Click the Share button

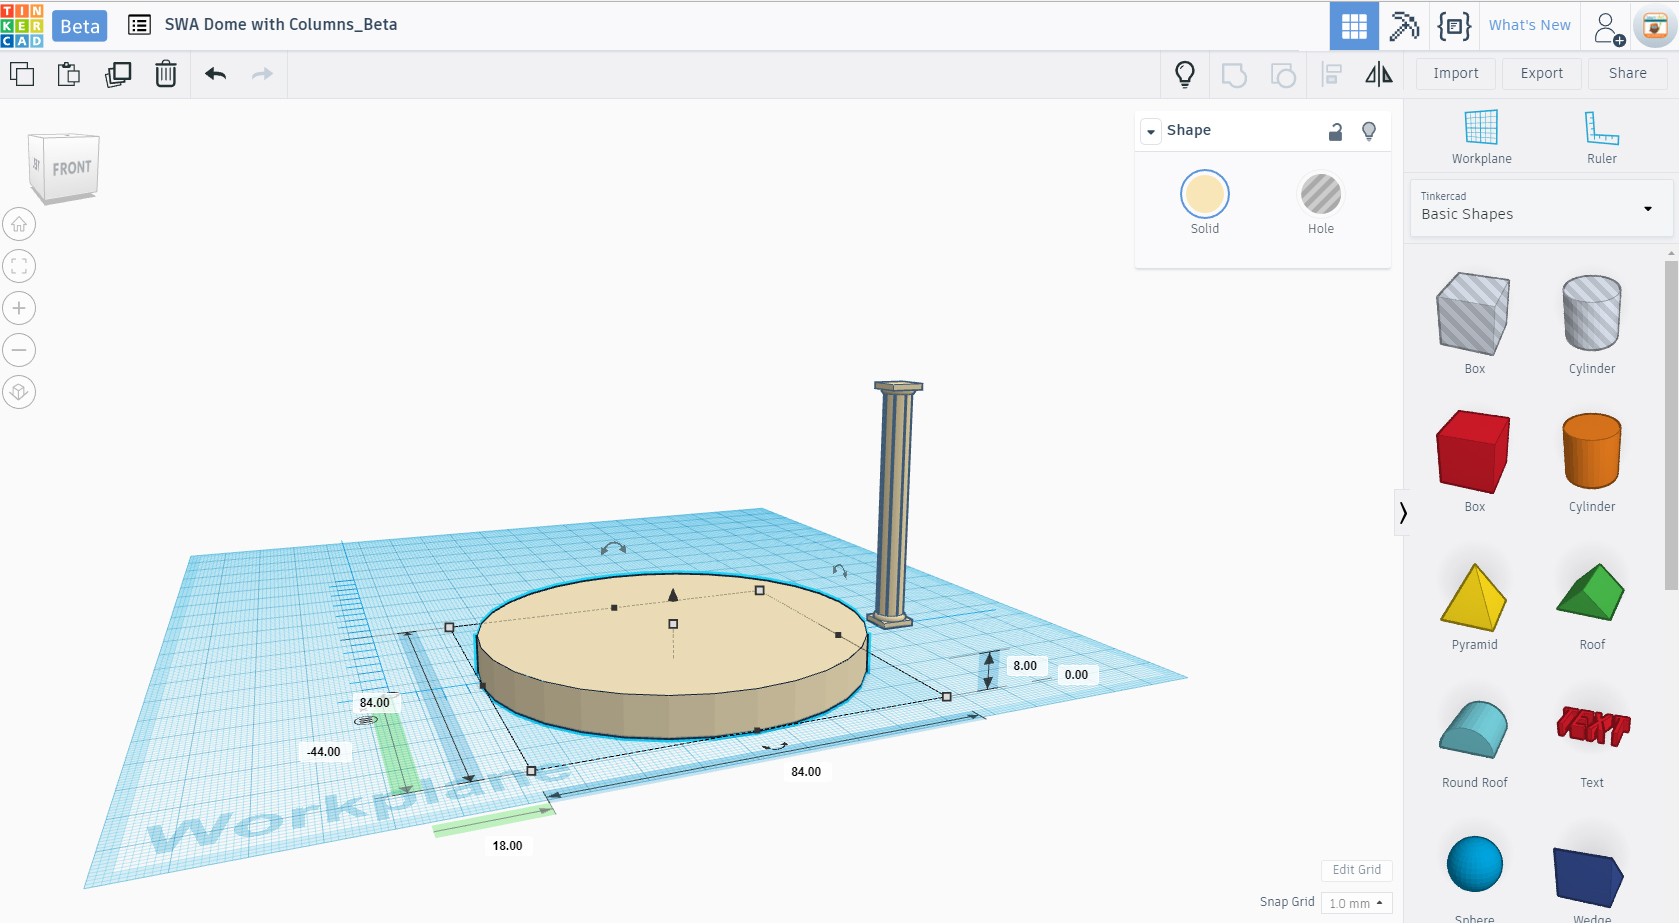[1627, 73]
